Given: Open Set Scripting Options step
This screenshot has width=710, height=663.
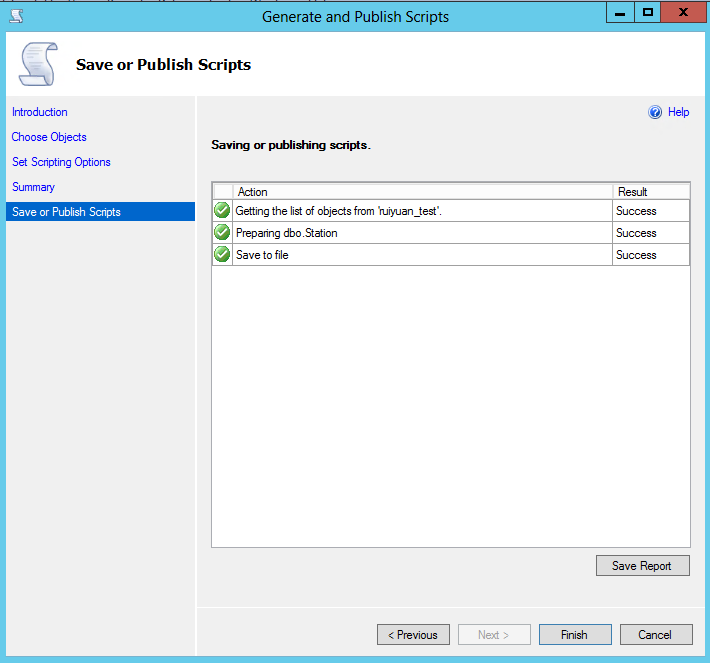Looking at the screenshot, I should pos(61,162).
